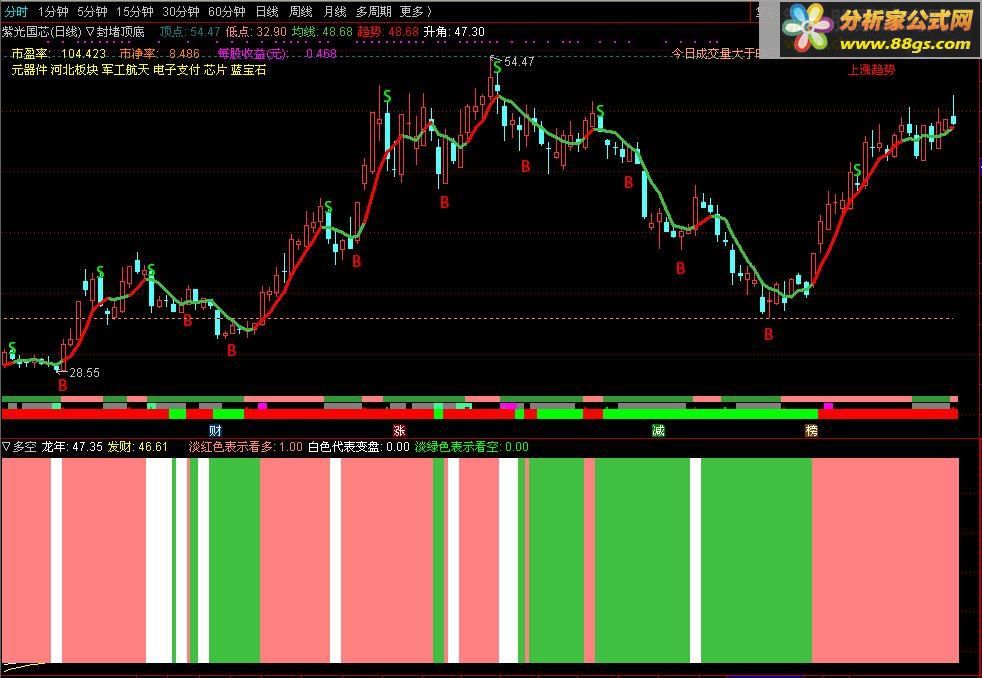Switch to the 日线 daily chart tab

point(267,11)
